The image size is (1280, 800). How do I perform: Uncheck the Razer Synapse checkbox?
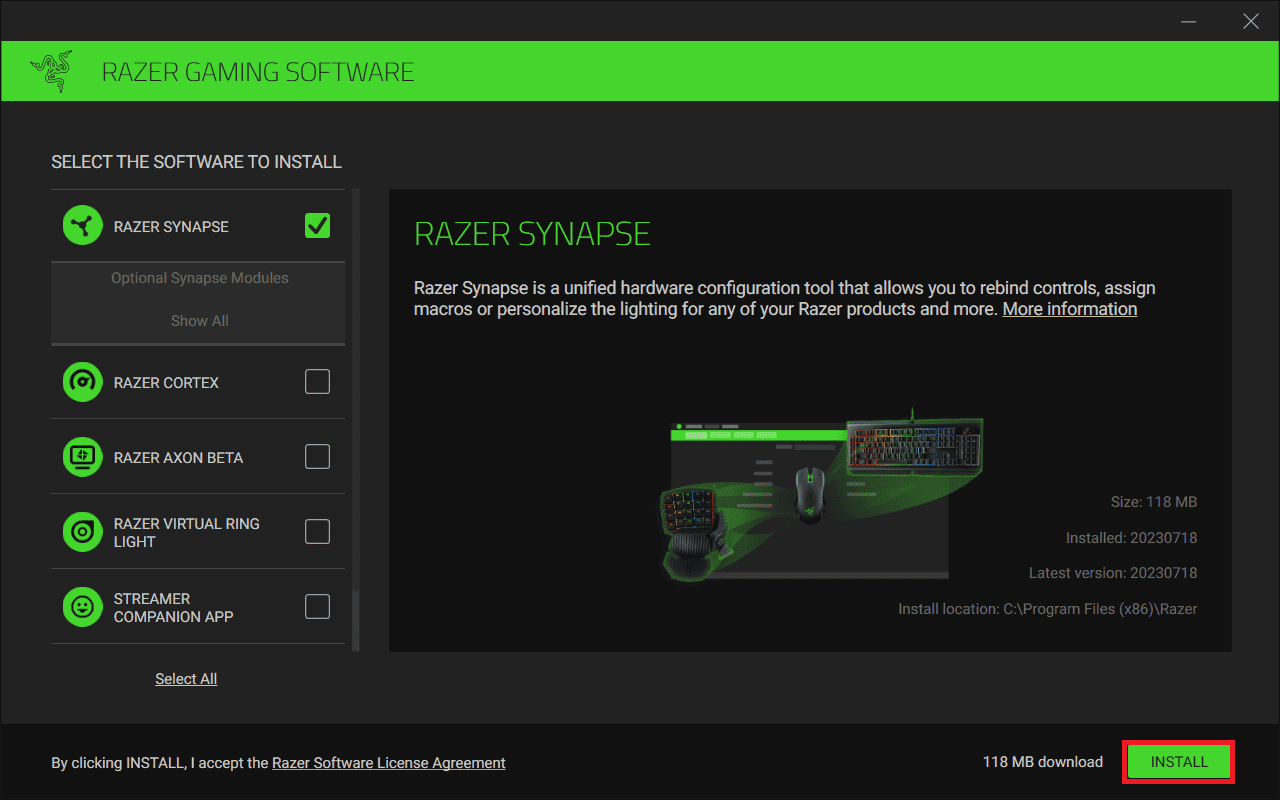coord(317,226)
